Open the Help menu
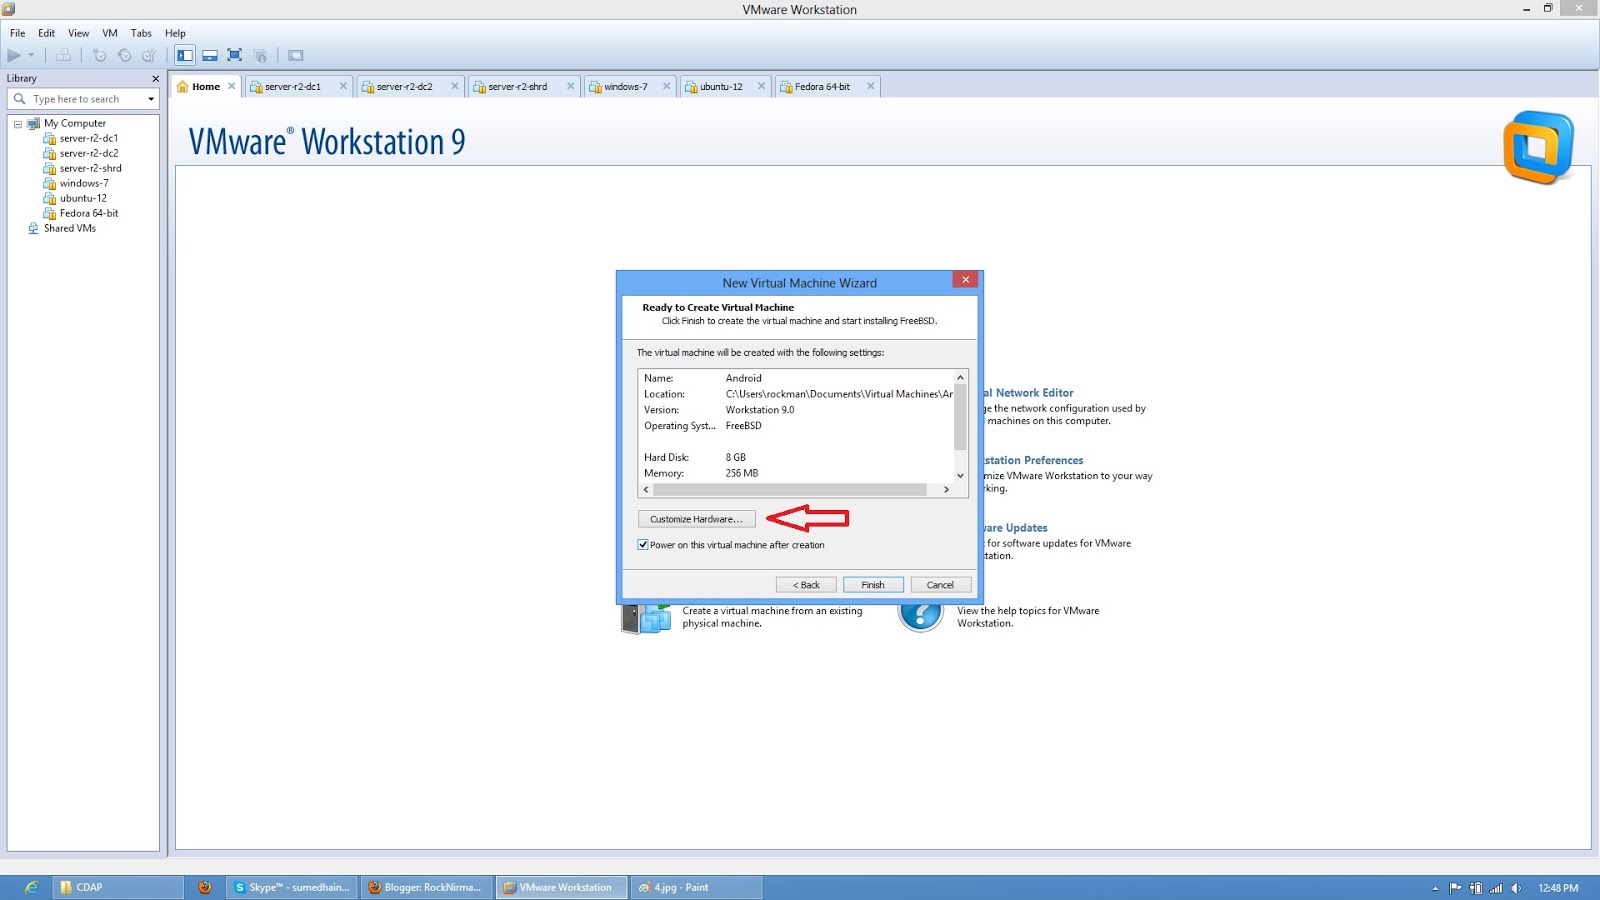 point(175,33)
